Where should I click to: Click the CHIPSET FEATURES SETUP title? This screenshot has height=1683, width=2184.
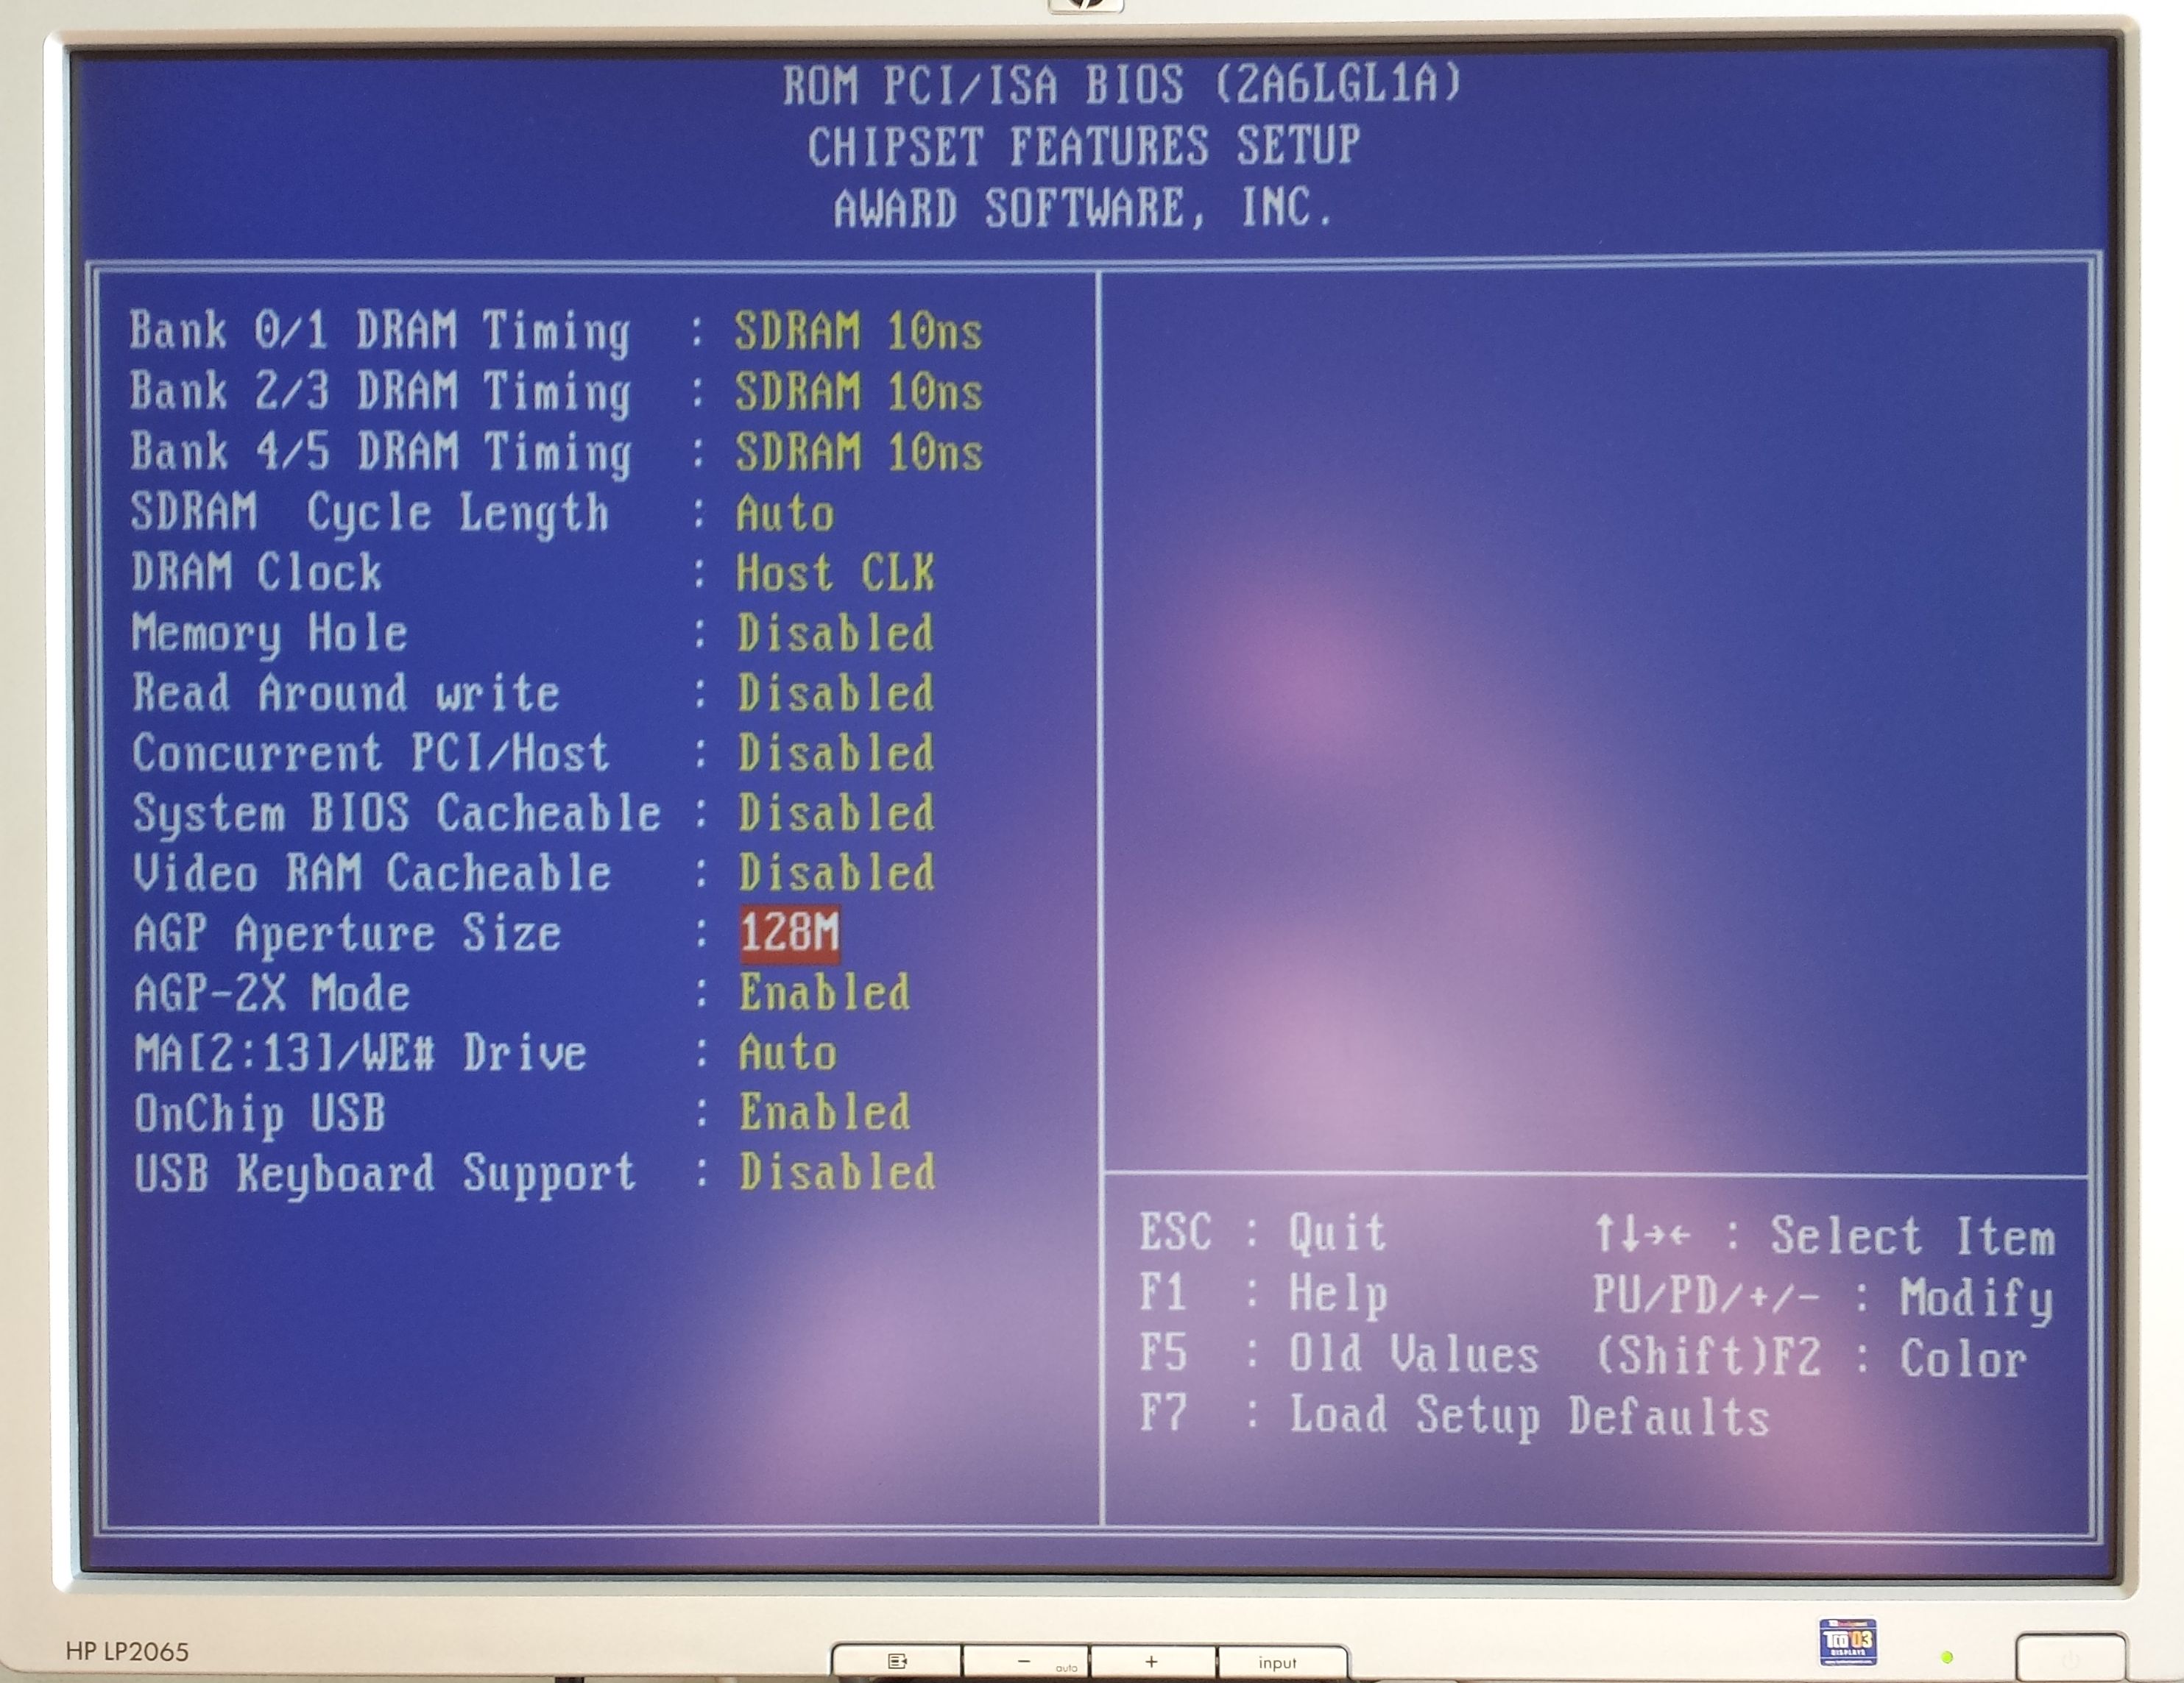pyautogui.click(x=1084, y=146)
